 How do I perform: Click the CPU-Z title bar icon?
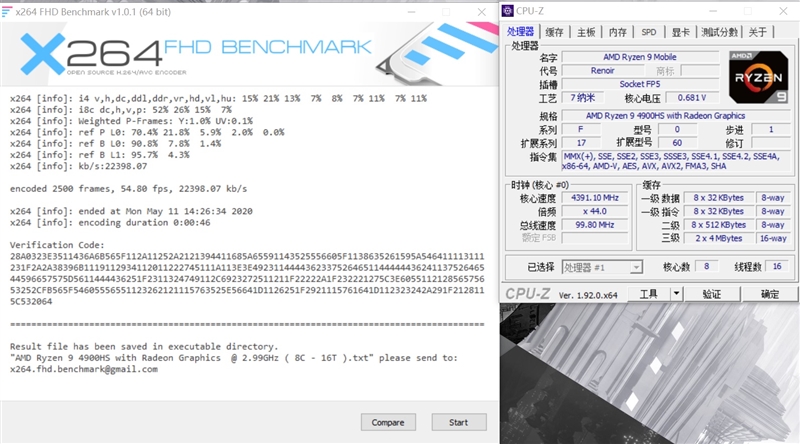point(508,11)
